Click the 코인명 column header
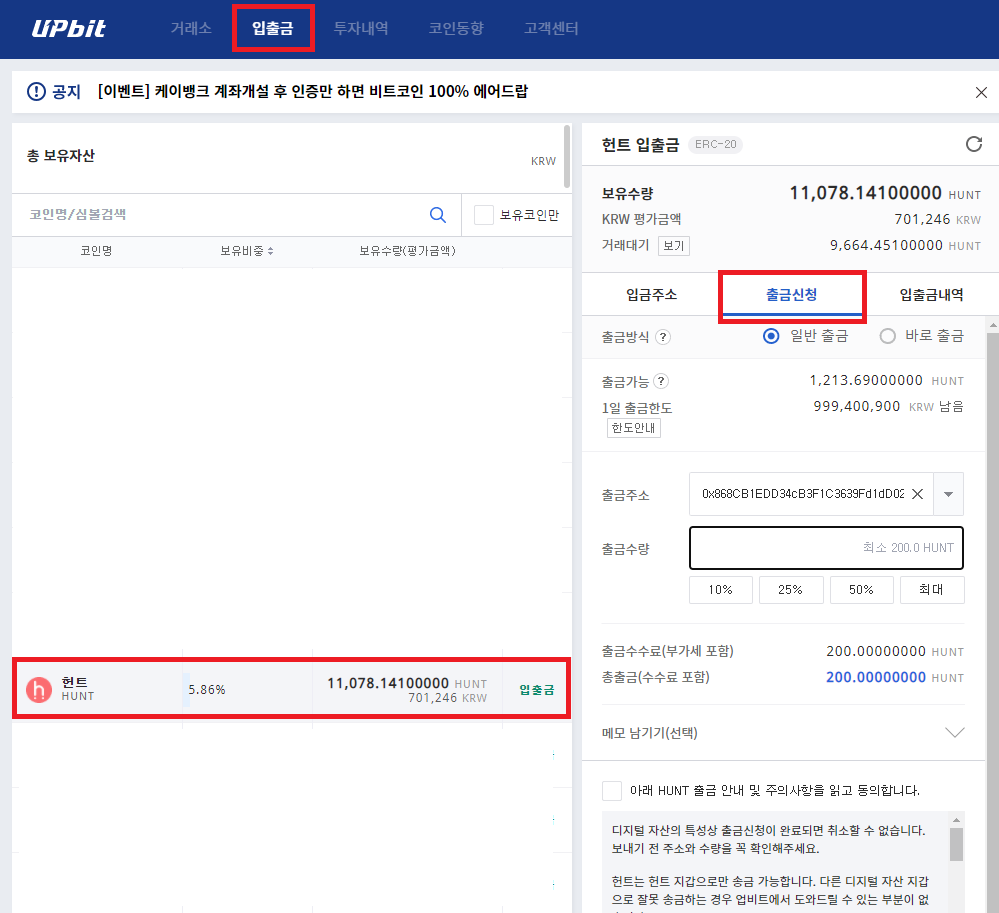 pyautogui.click(x=96, y=251)
